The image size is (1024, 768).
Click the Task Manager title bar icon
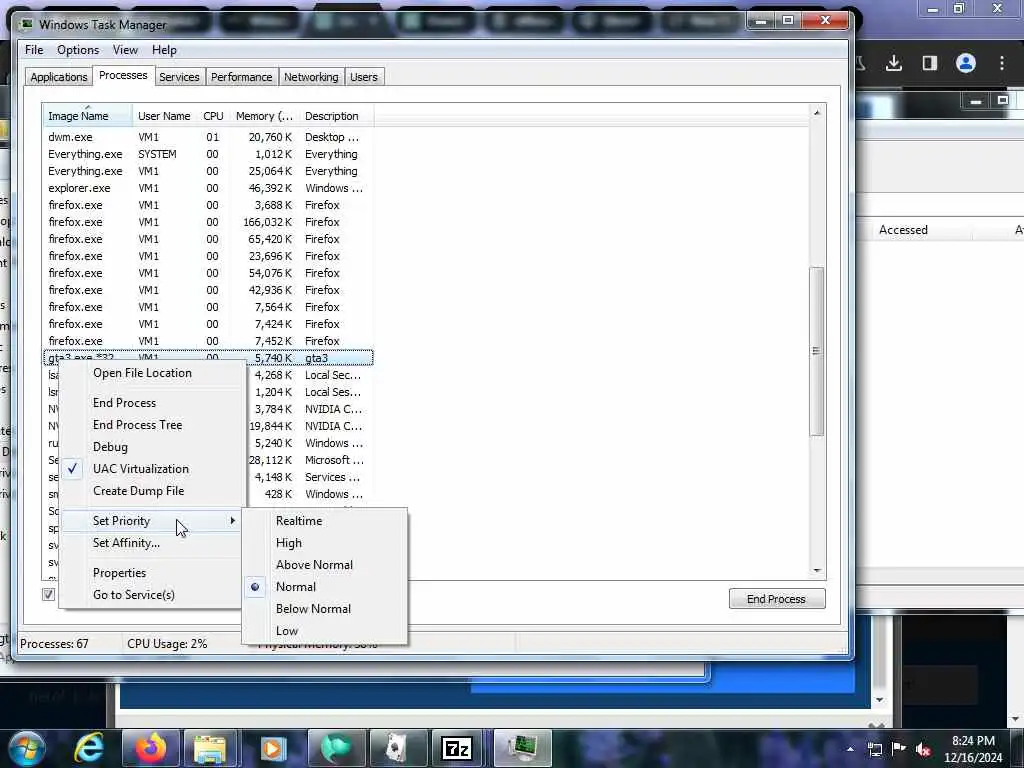27,24
